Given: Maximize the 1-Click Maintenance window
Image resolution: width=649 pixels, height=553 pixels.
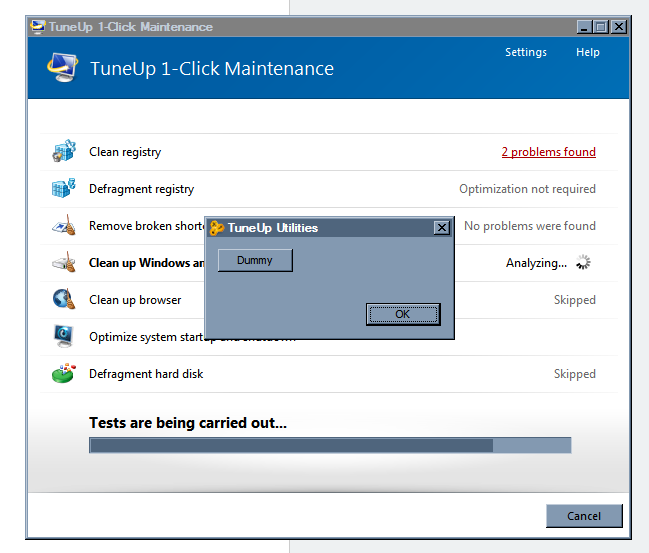Looking at the screenshot, I should point(600,27).
